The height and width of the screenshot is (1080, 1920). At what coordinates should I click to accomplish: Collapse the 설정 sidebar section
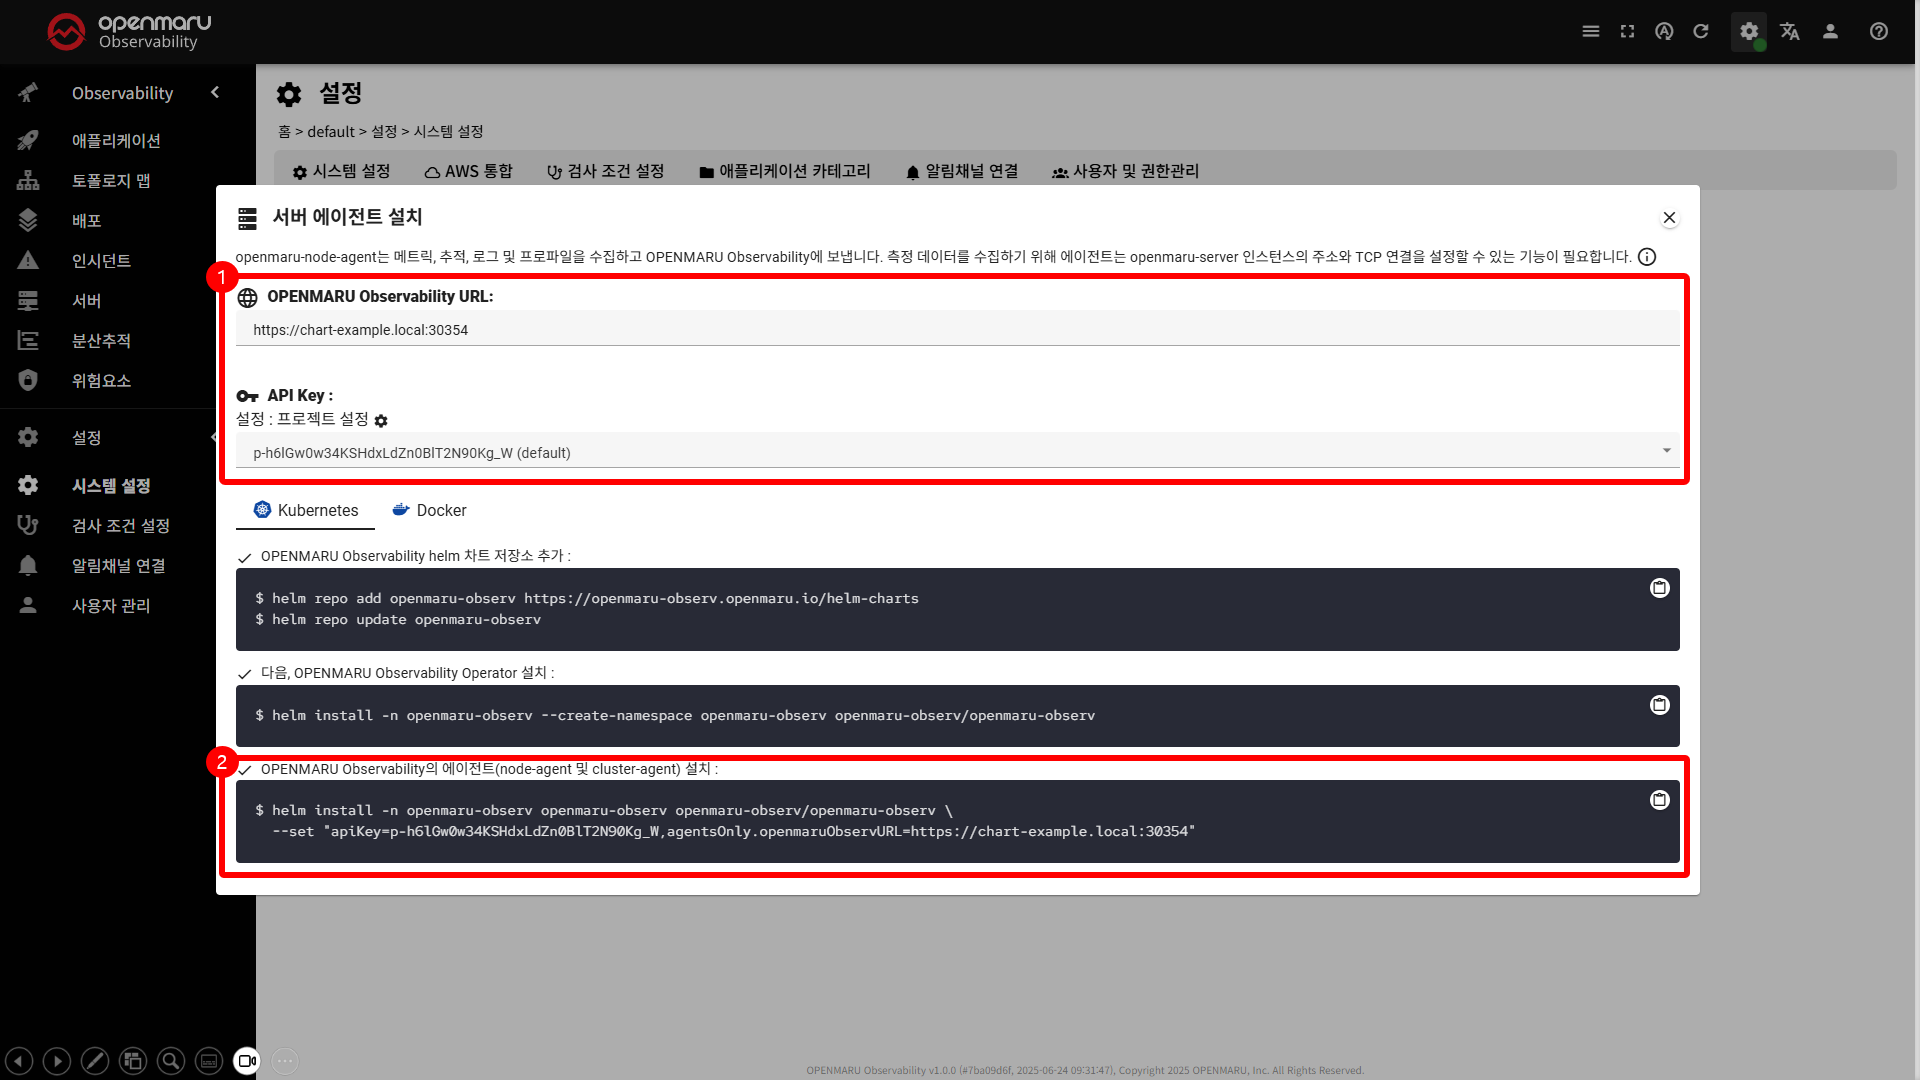coord(213,437)
